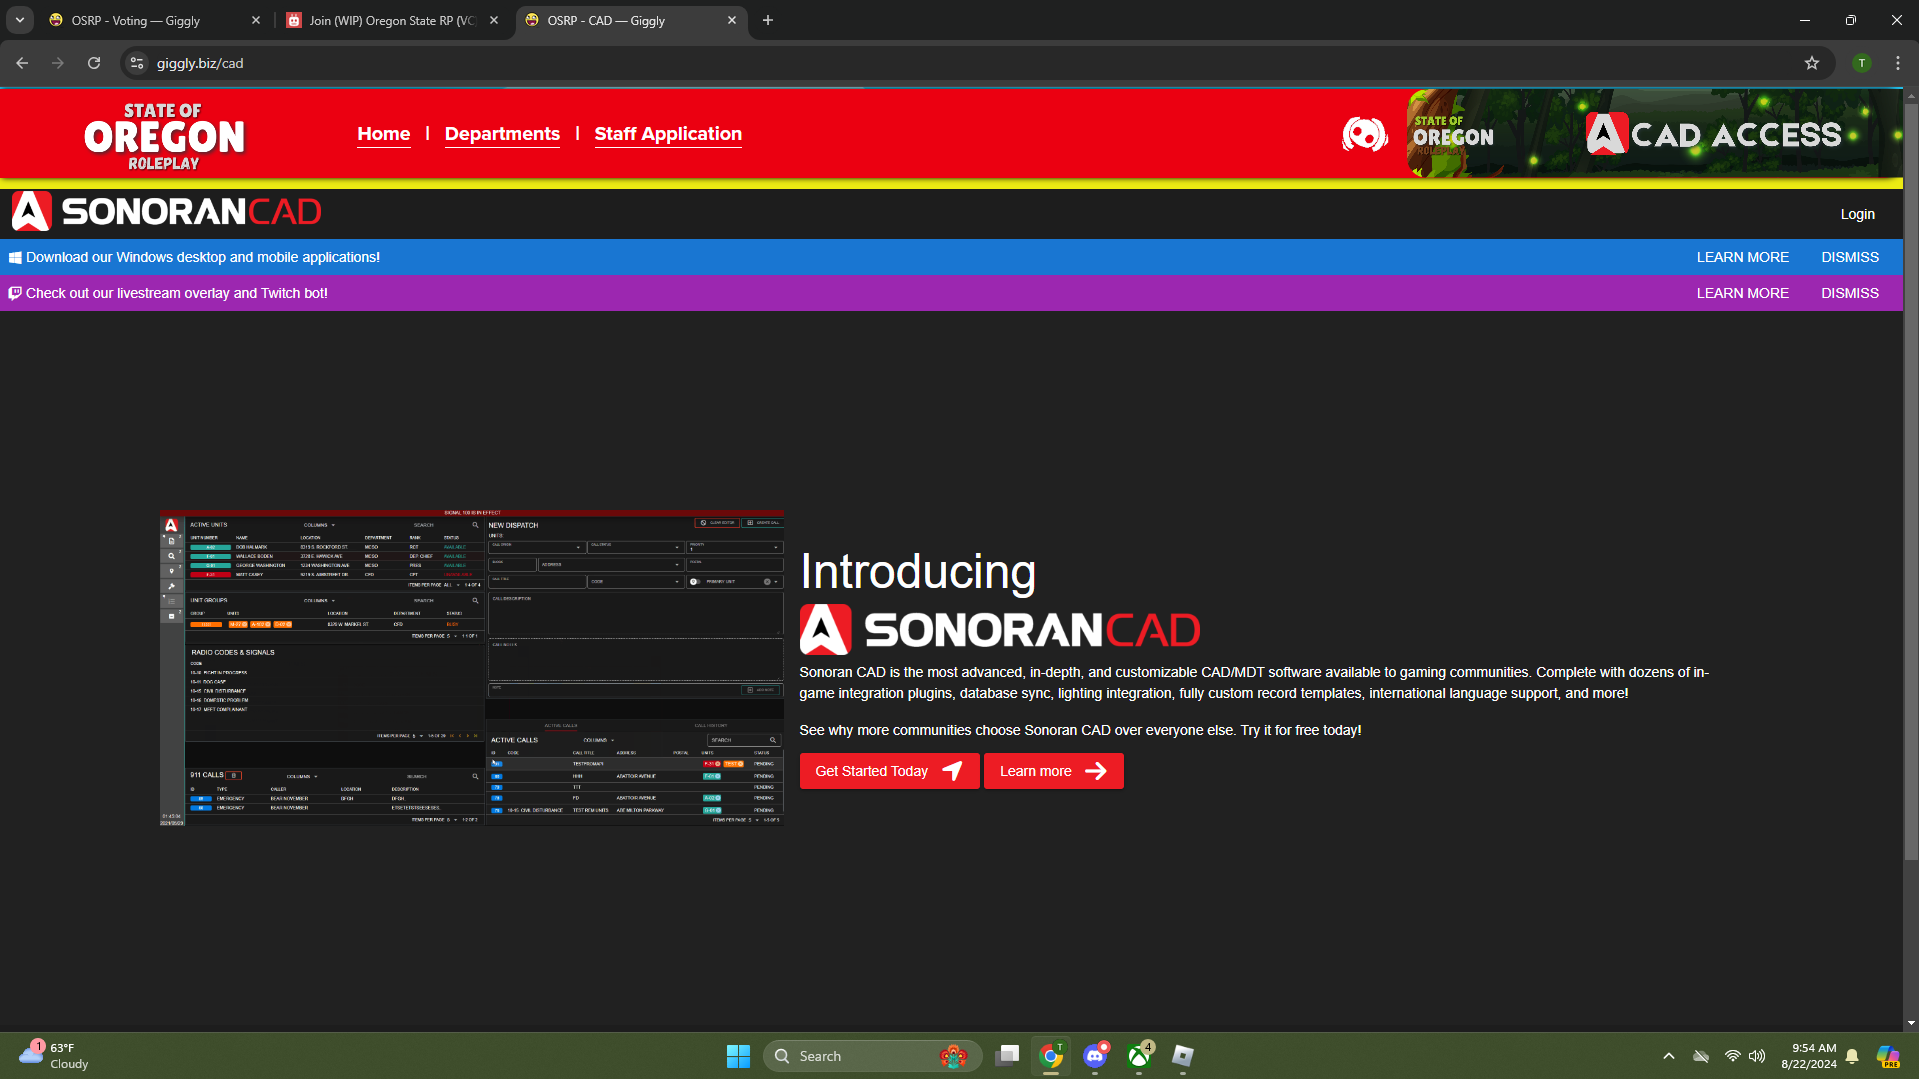The image size is (1919, 1079).
Task: Click Learn More on Windows desktop banner
Action: coord(1742,257)
